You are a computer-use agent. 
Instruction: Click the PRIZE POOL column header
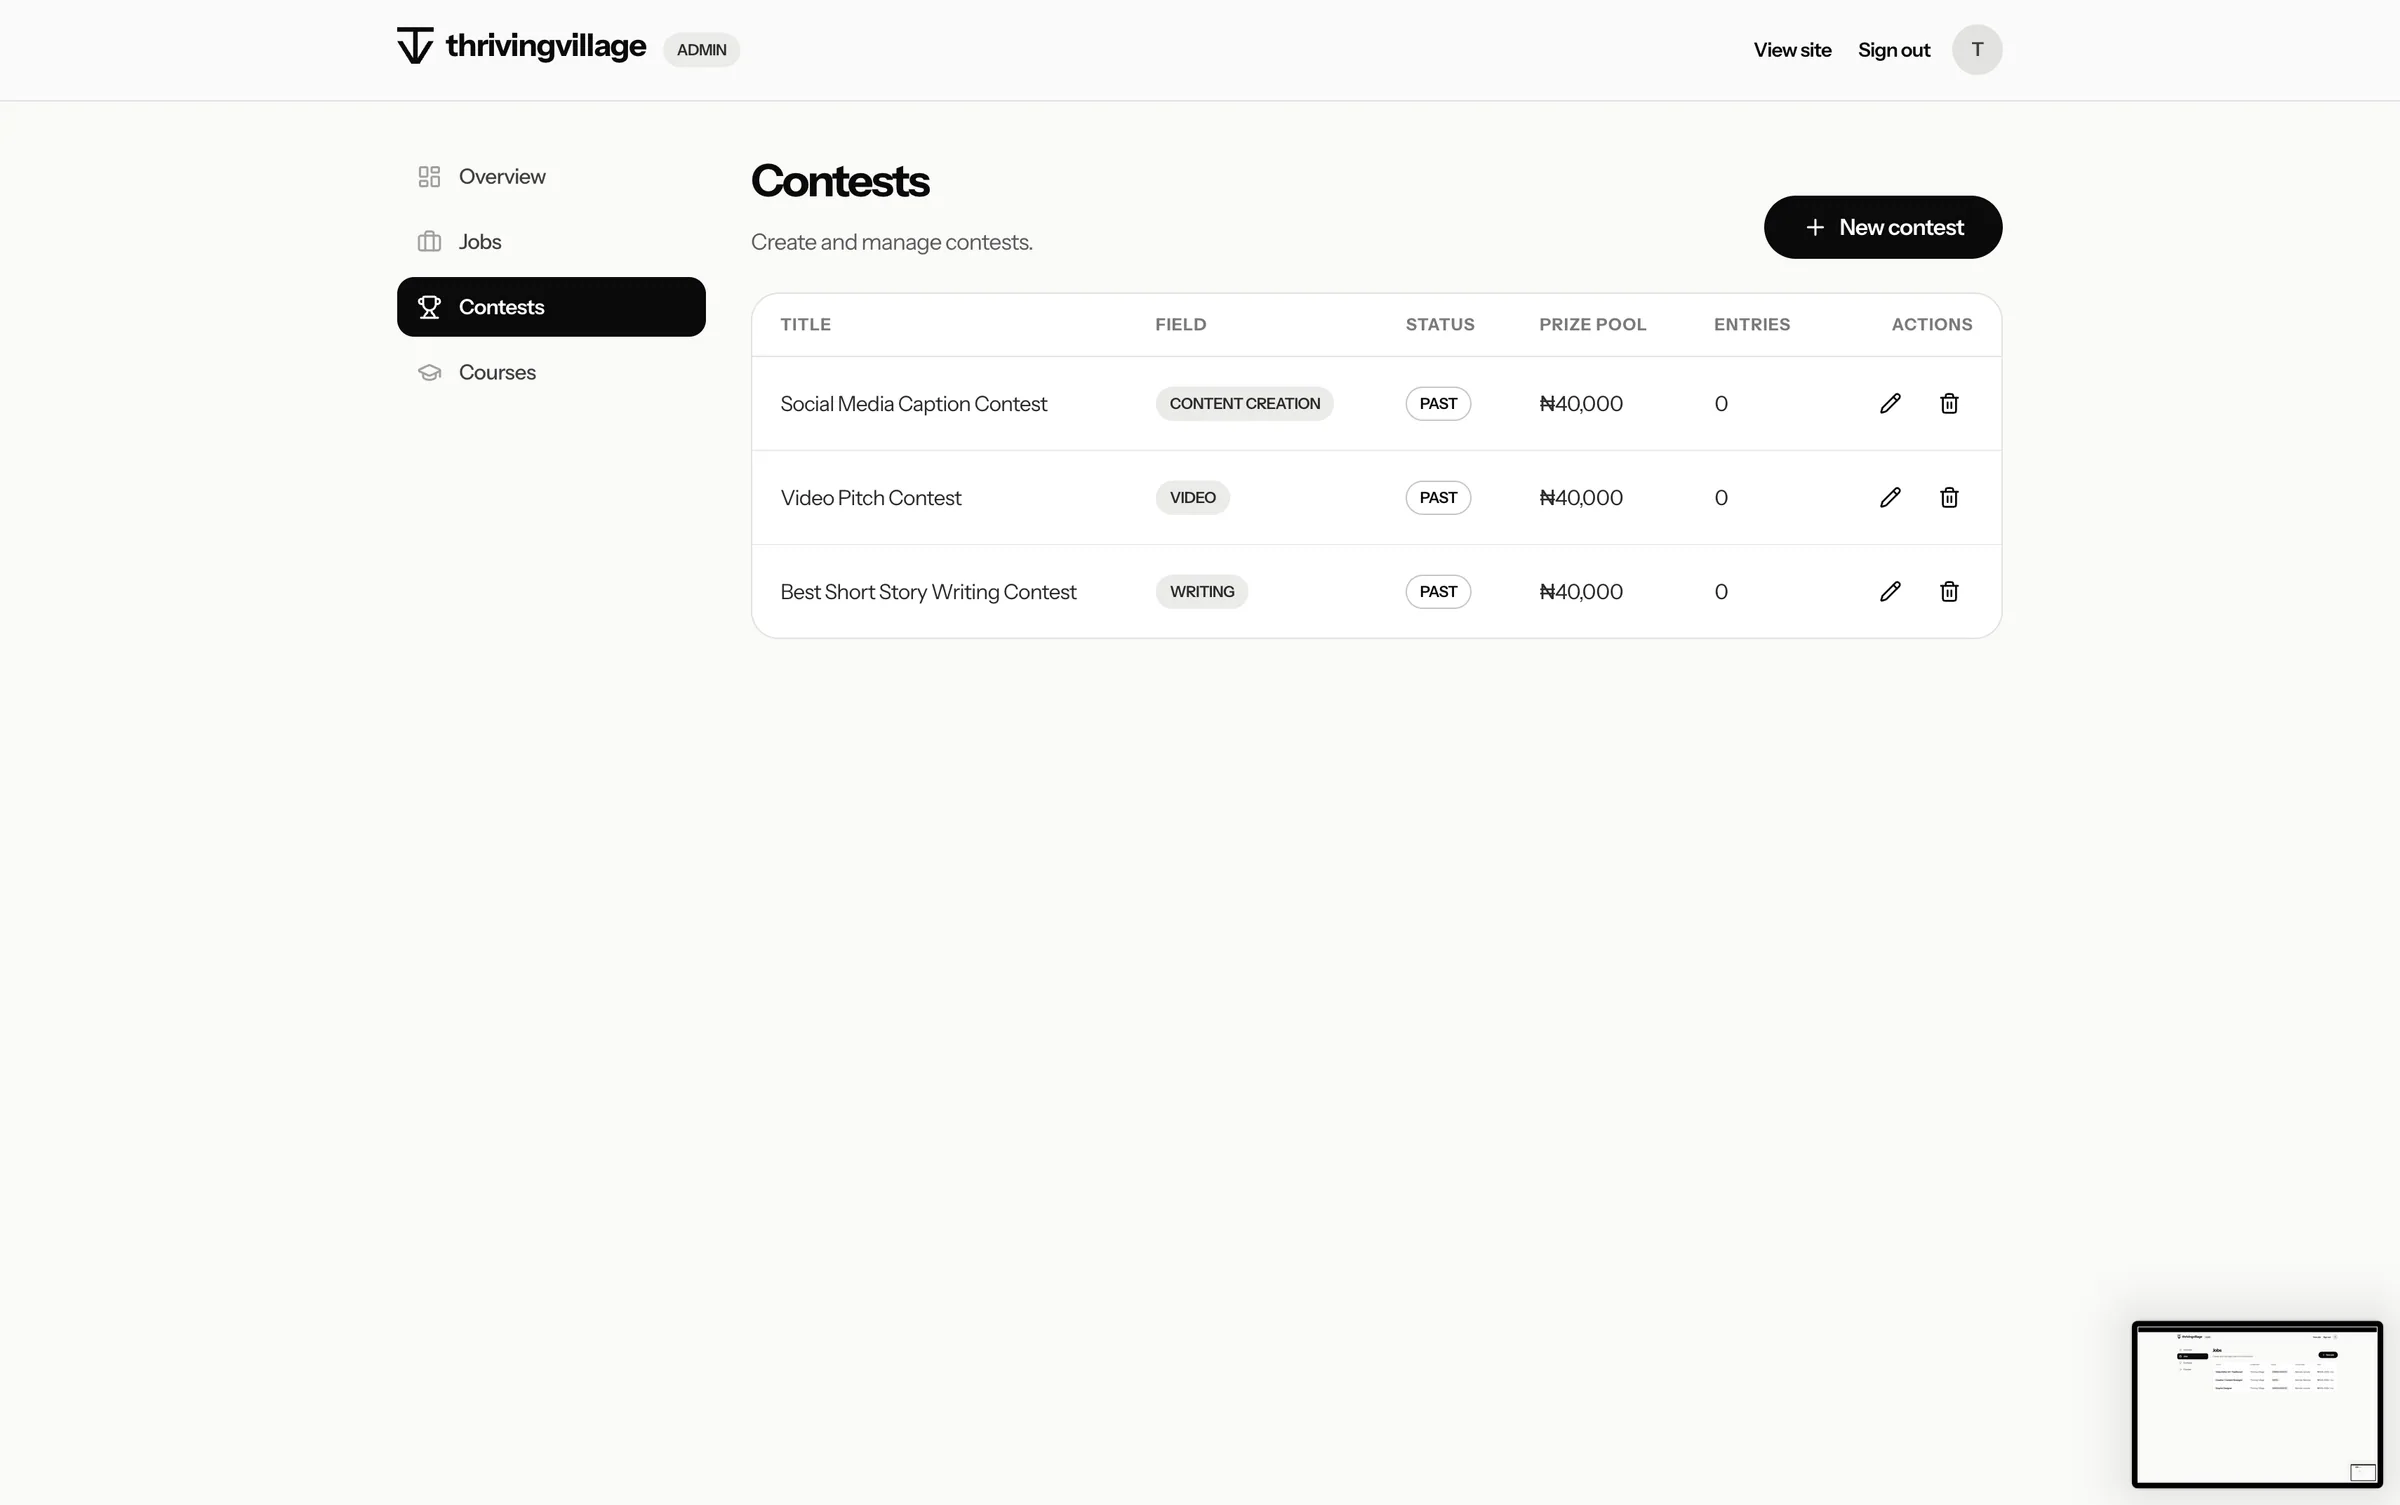[1592, 324]
